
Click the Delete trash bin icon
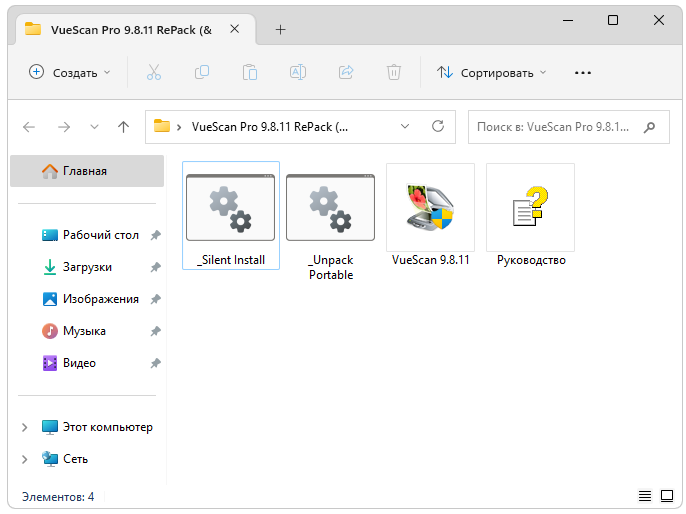(x=394, y=72)
